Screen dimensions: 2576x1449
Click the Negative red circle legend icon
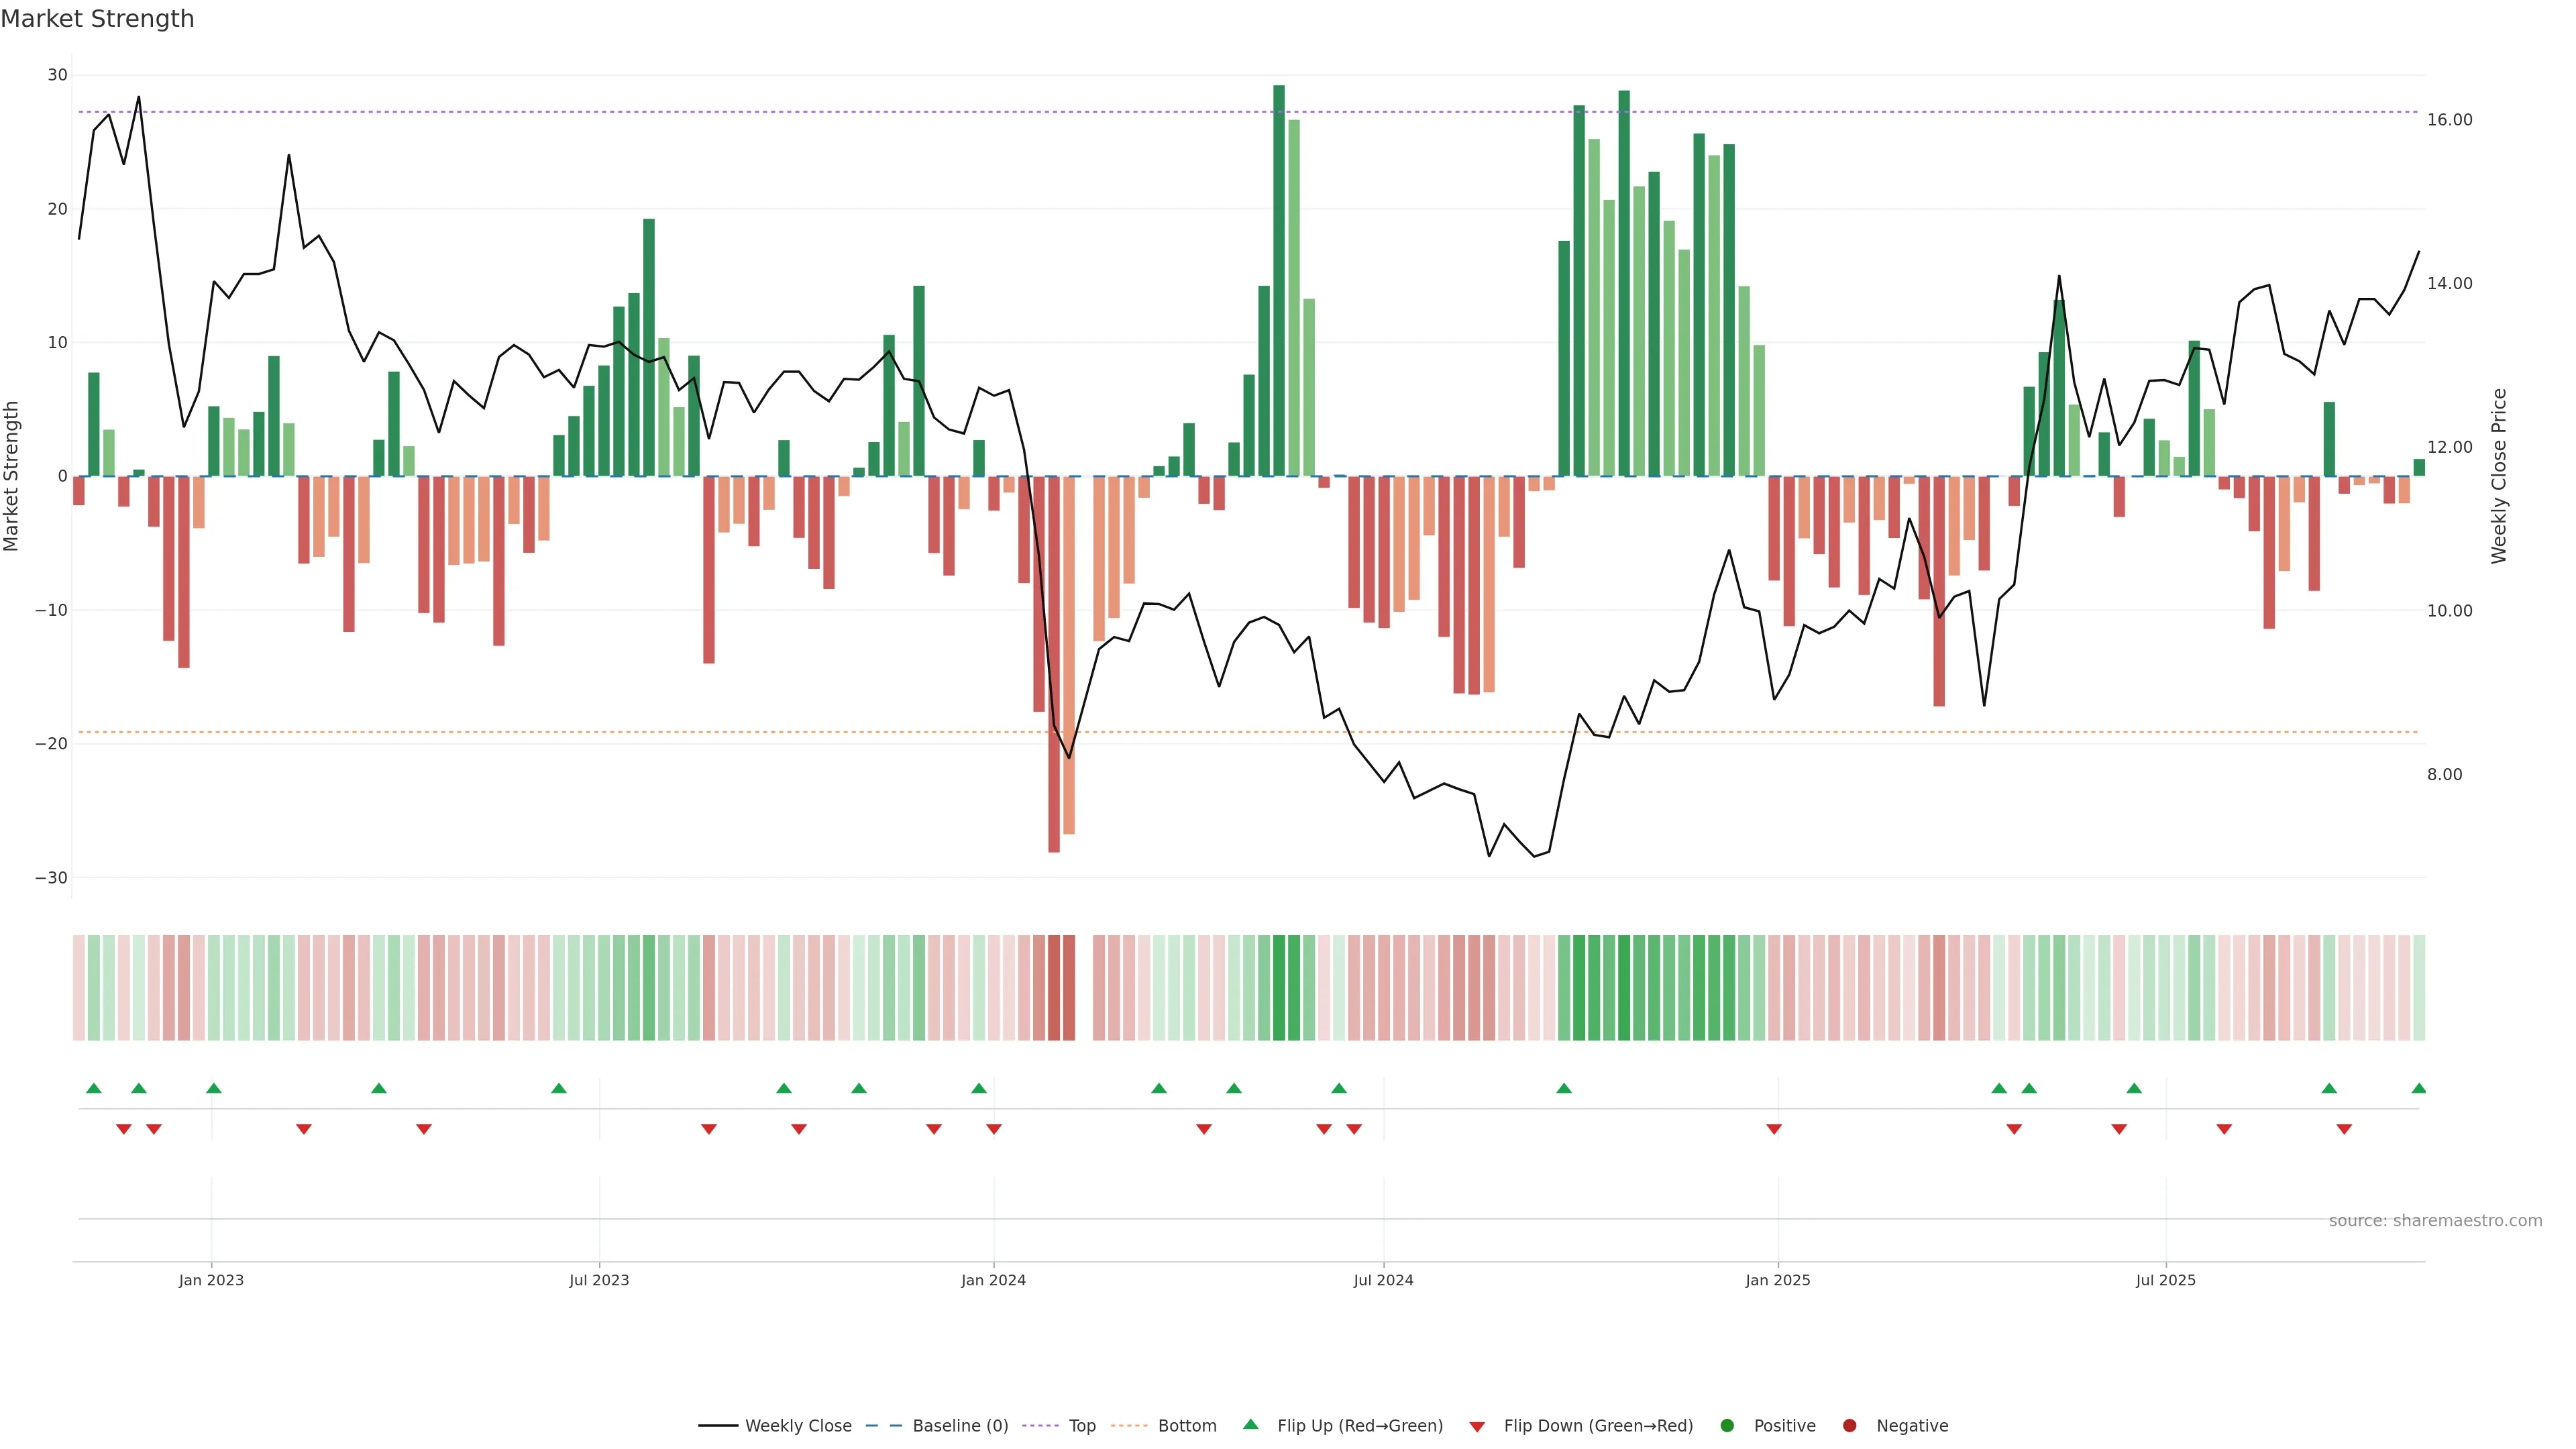click(1849, 1426)
